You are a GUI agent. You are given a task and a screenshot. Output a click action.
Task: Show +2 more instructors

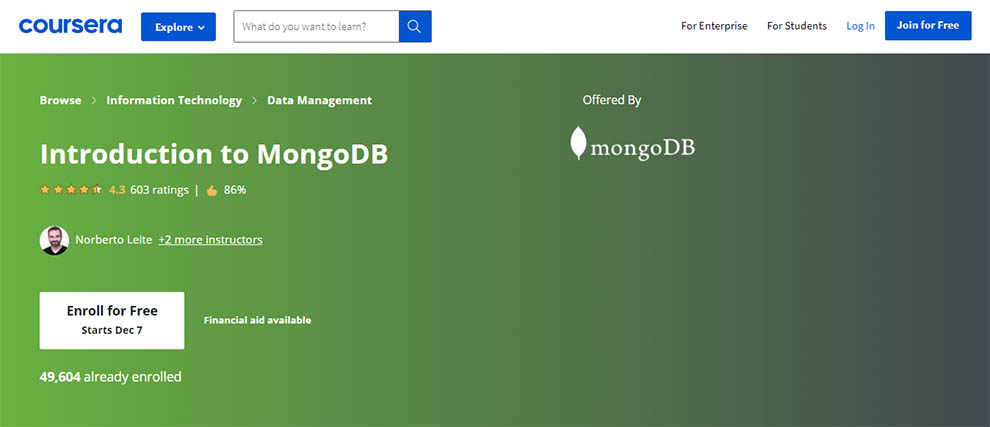210,240
